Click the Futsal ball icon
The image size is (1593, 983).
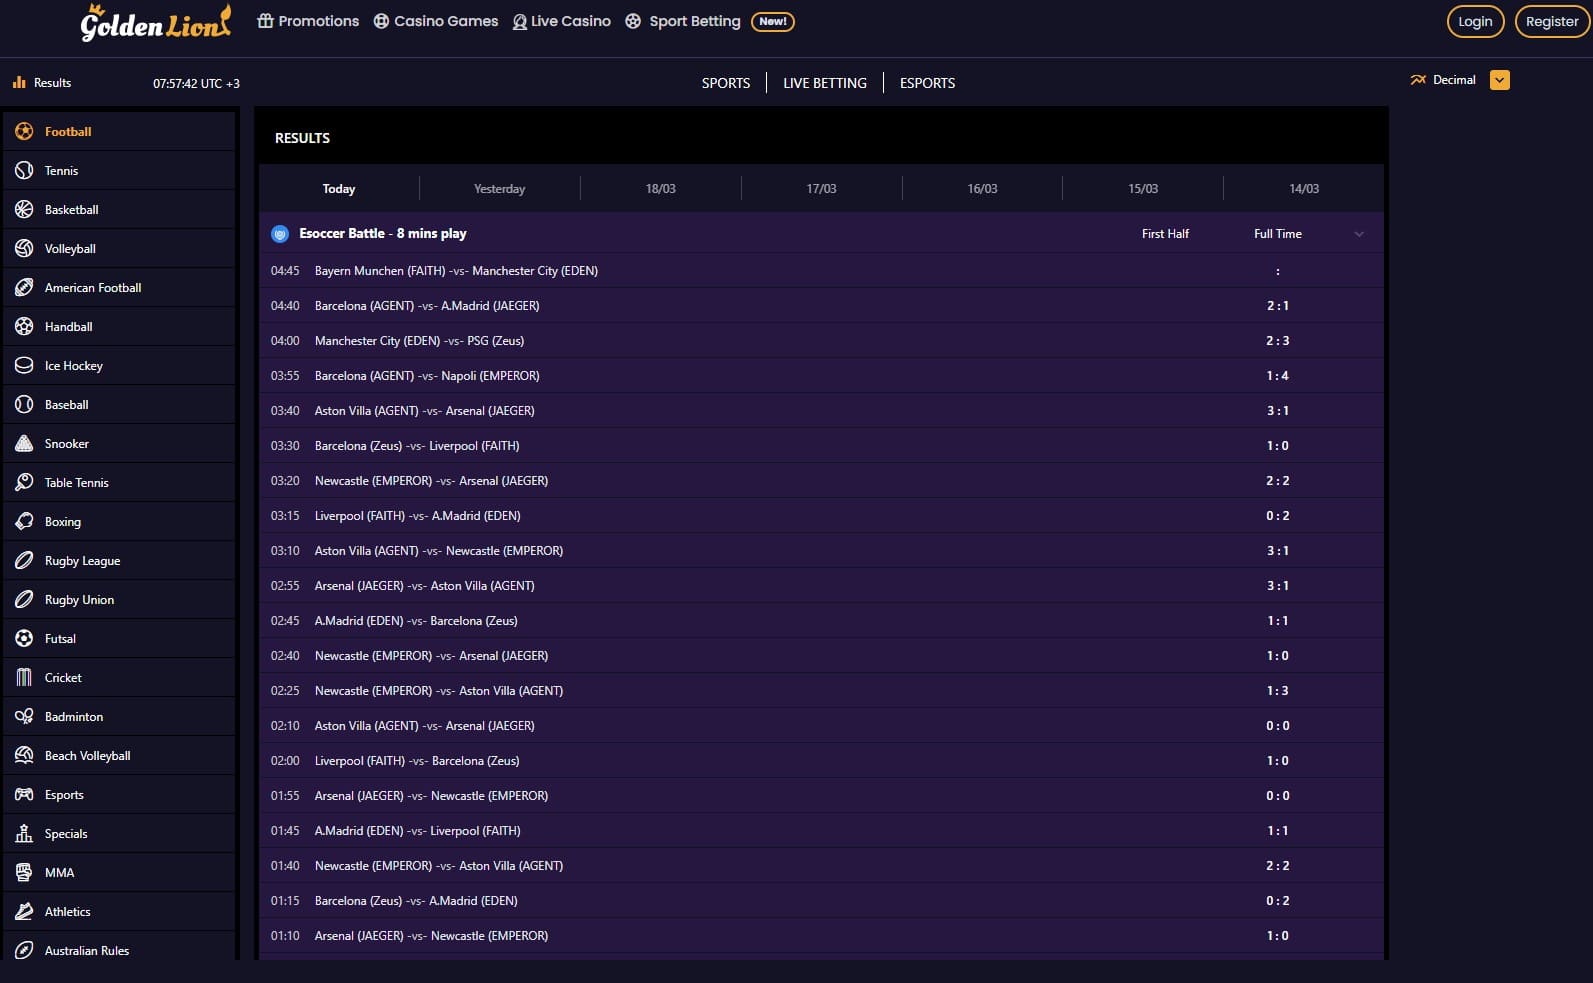tap(24, 638)
